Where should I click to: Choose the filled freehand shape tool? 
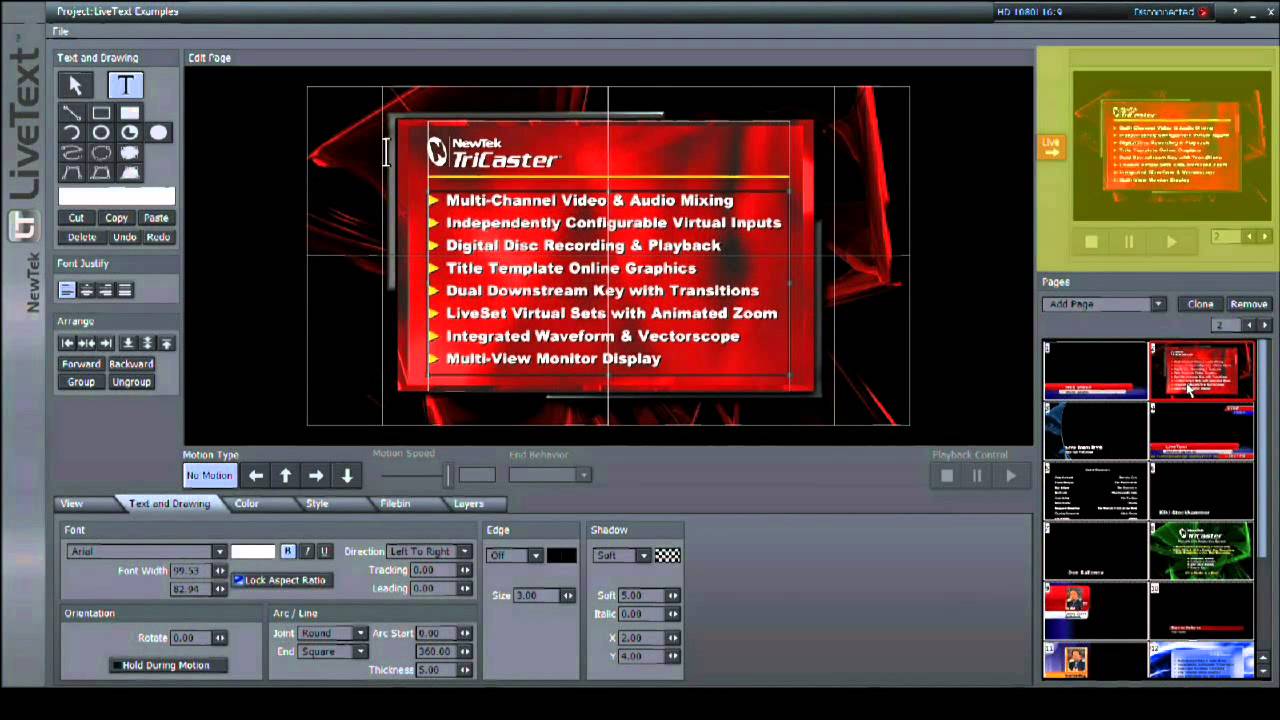[130, 153]
